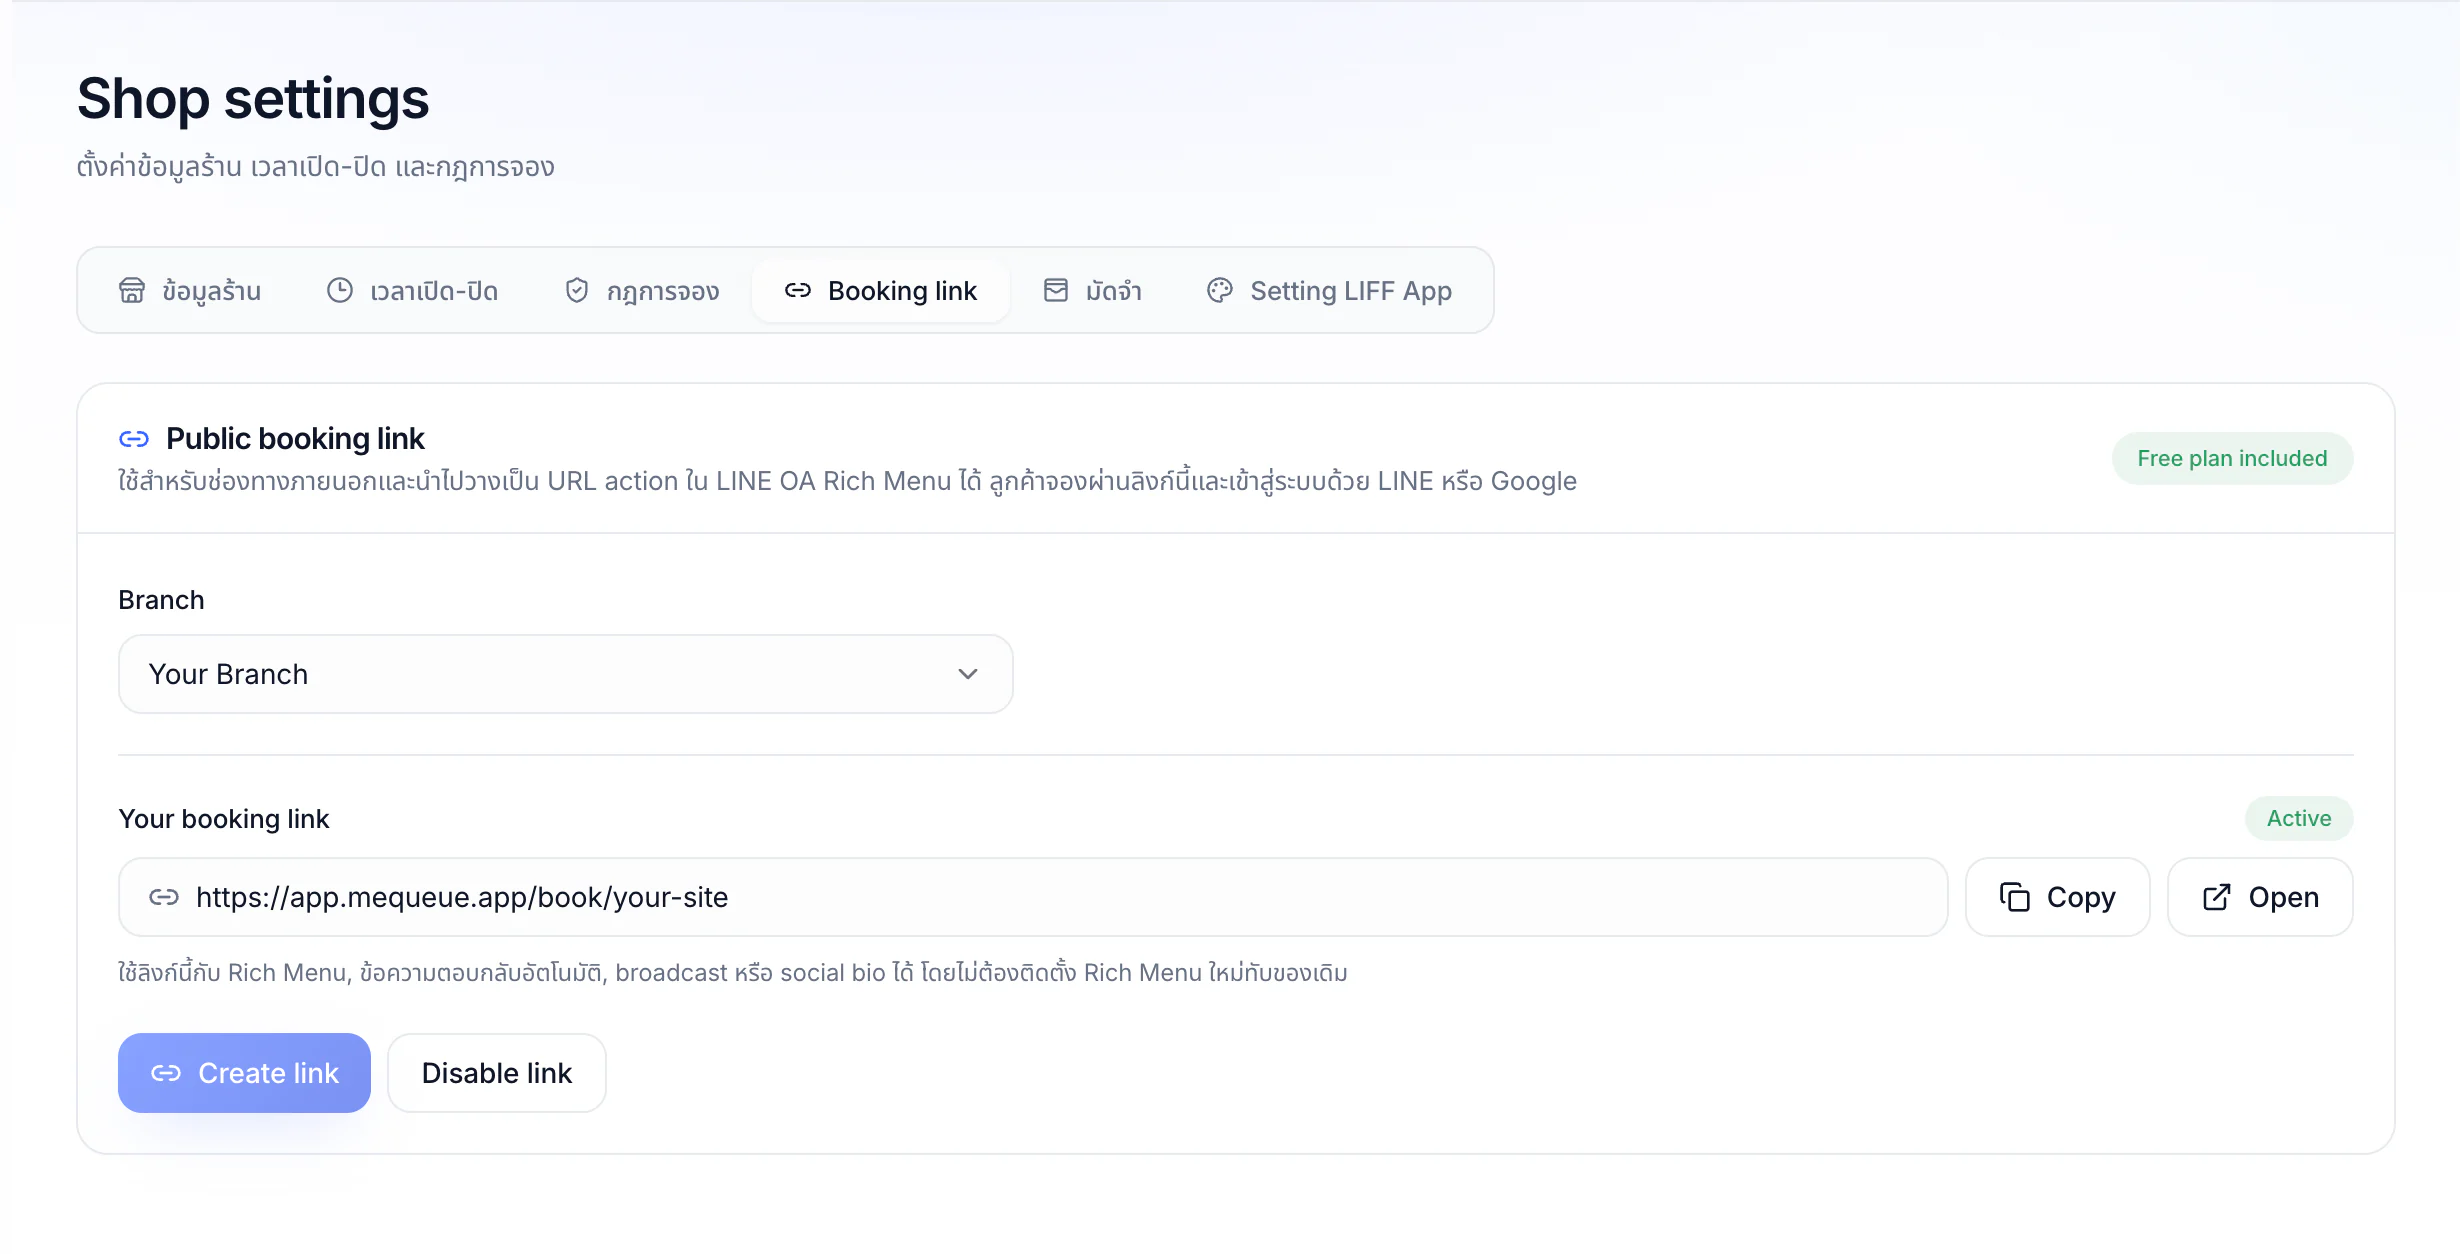This screenshot has height=1254, width=2460.
Task: Select the Booking link tab
Action: [x=881, y=291]
